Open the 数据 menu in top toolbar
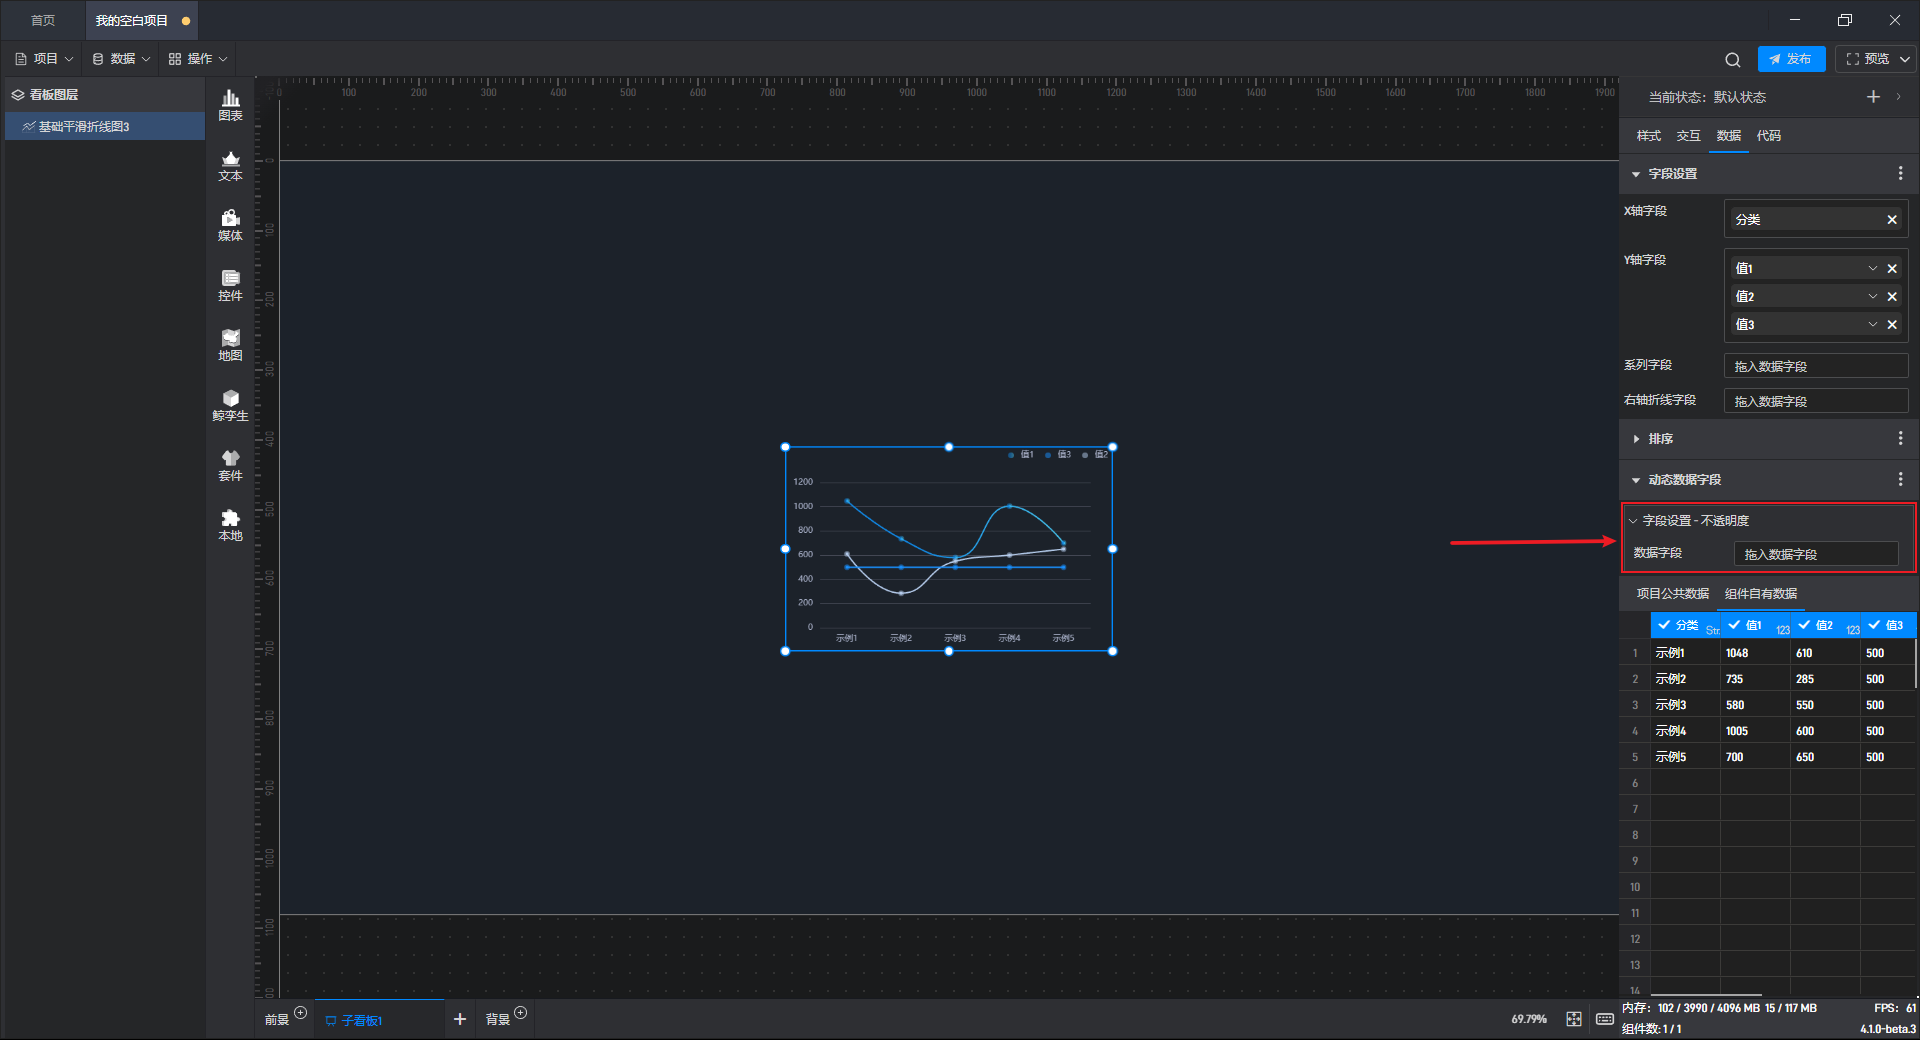 coord(121,59)
